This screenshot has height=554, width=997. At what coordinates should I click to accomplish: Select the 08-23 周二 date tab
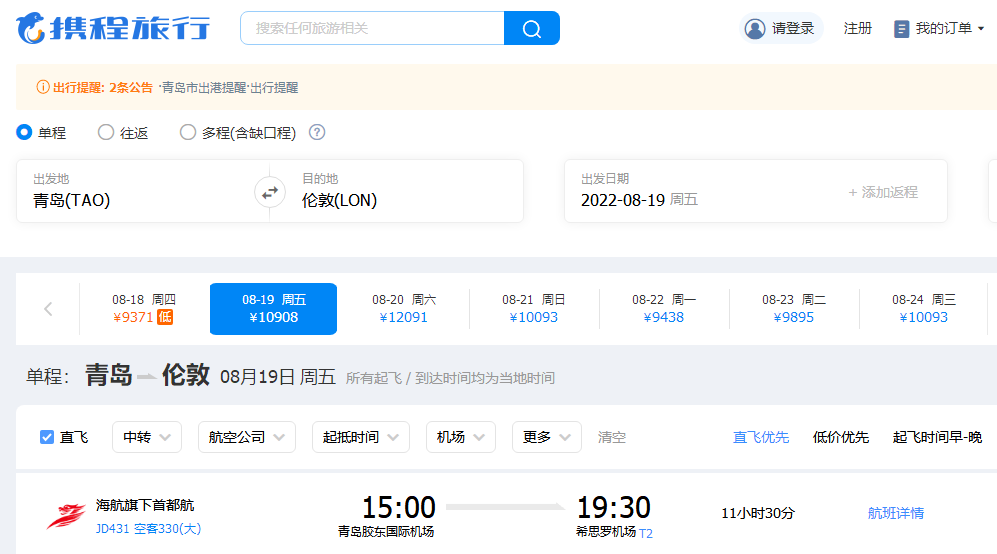[794, 308]
